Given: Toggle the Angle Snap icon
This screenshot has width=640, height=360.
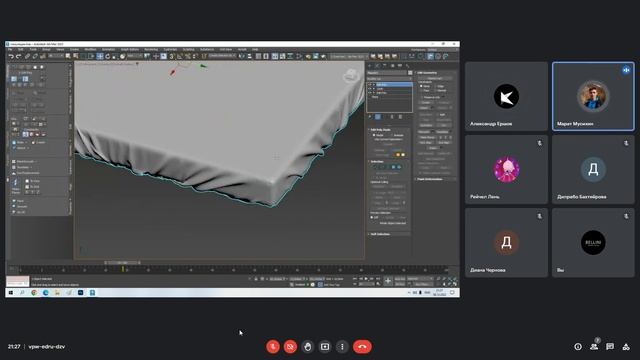Looking at the screenshot, I should point(180,56).
